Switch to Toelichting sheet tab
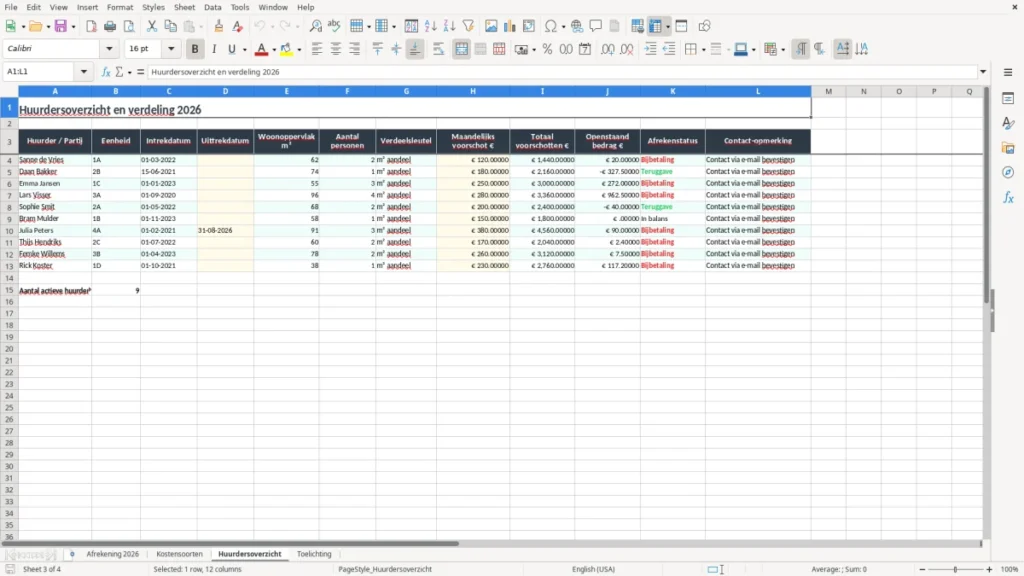1024x576 pixels. click(x=314, y=554)
